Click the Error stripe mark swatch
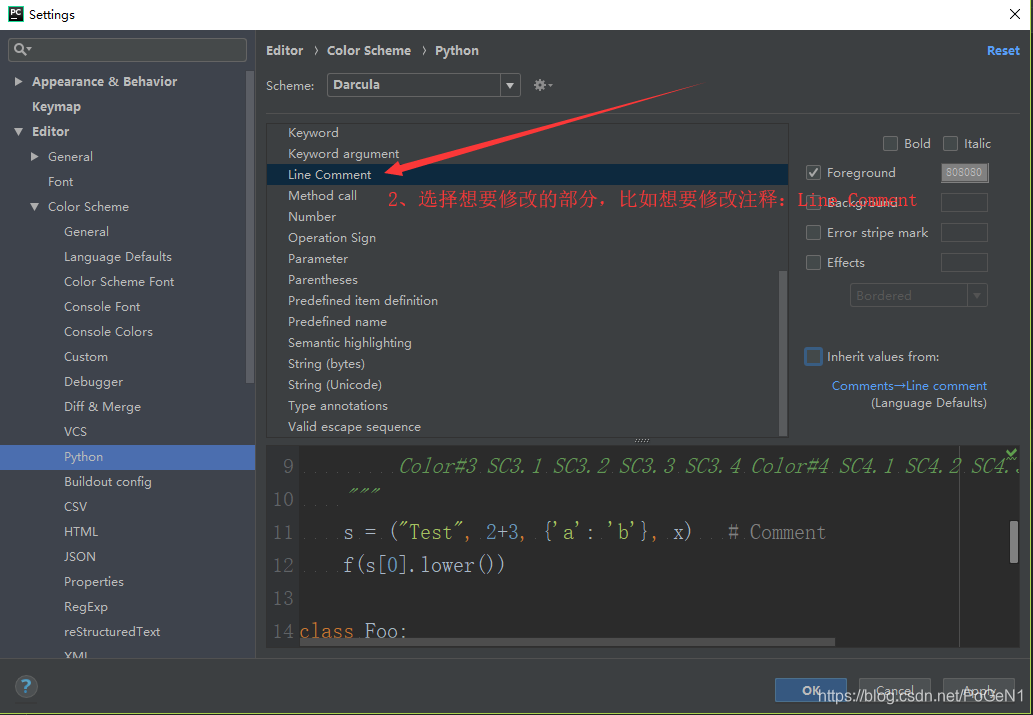1033x715 pixels. (964, 233)
